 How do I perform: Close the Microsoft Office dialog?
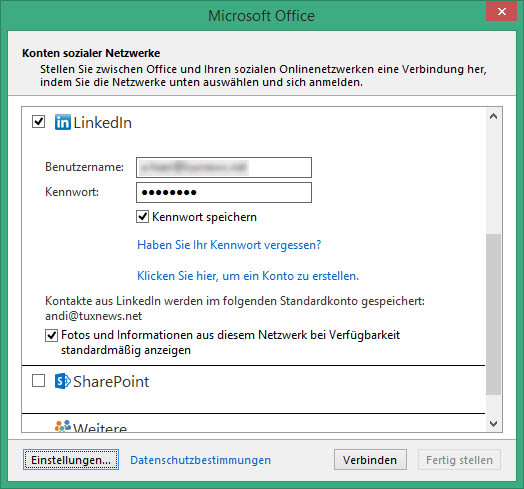pyautogui.click(x=501, y=12)
